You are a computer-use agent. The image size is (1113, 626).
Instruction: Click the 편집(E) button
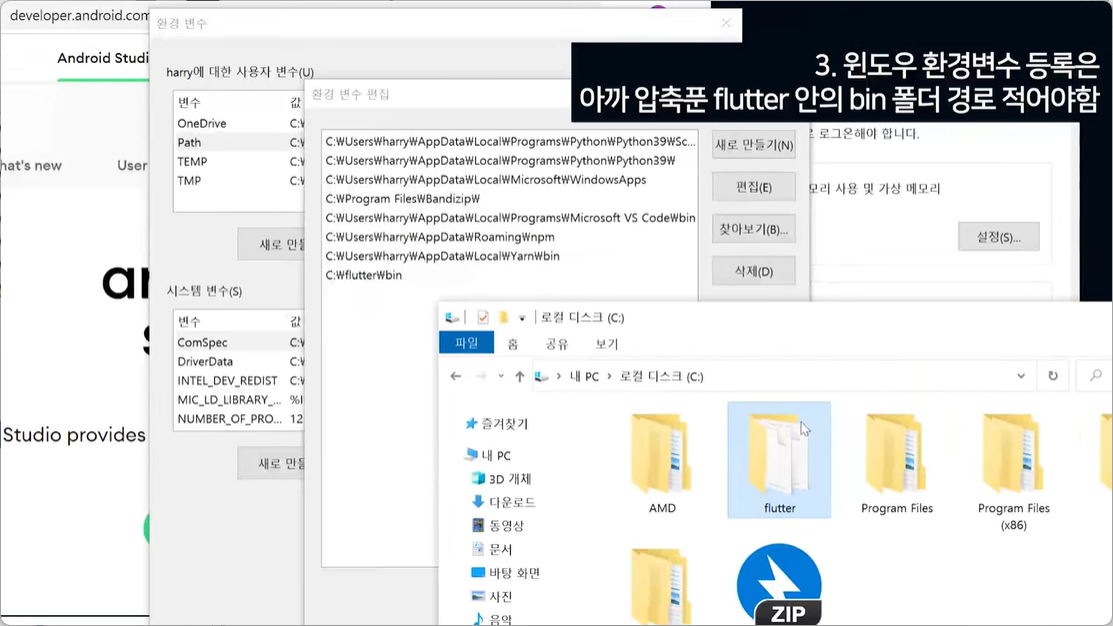[x=754, y=187]
